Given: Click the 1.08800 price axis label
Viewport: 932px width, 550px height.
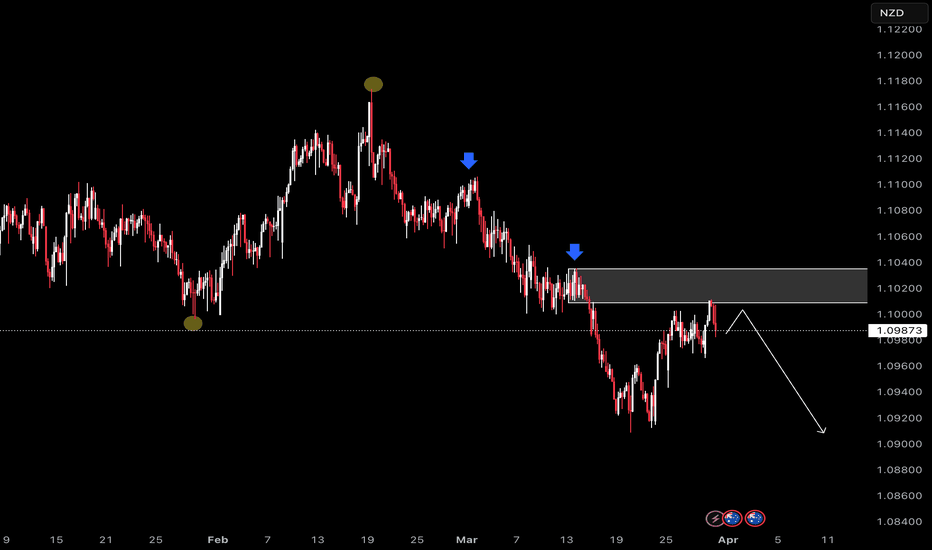Looking at the screenshot, I should coord(899,470).
